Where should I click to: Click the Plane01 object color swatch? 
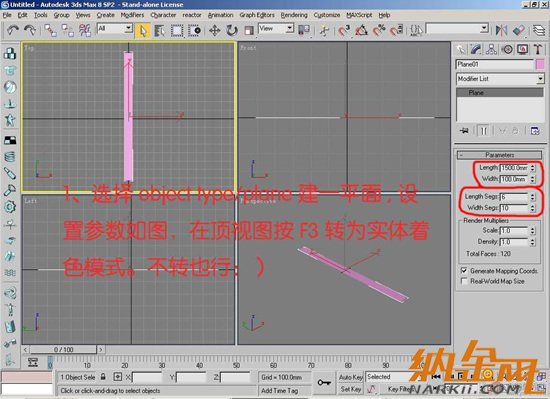pyautogui.click(x=540, y=65)
